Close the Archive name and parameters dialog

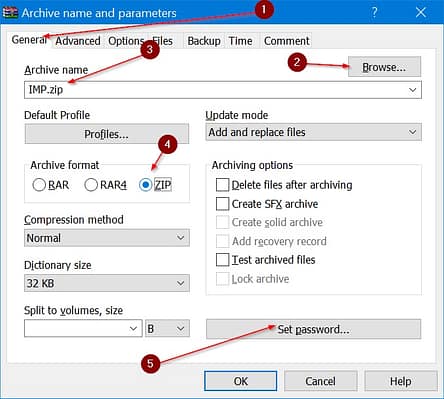pyautogui.click(x=421, y=13)
